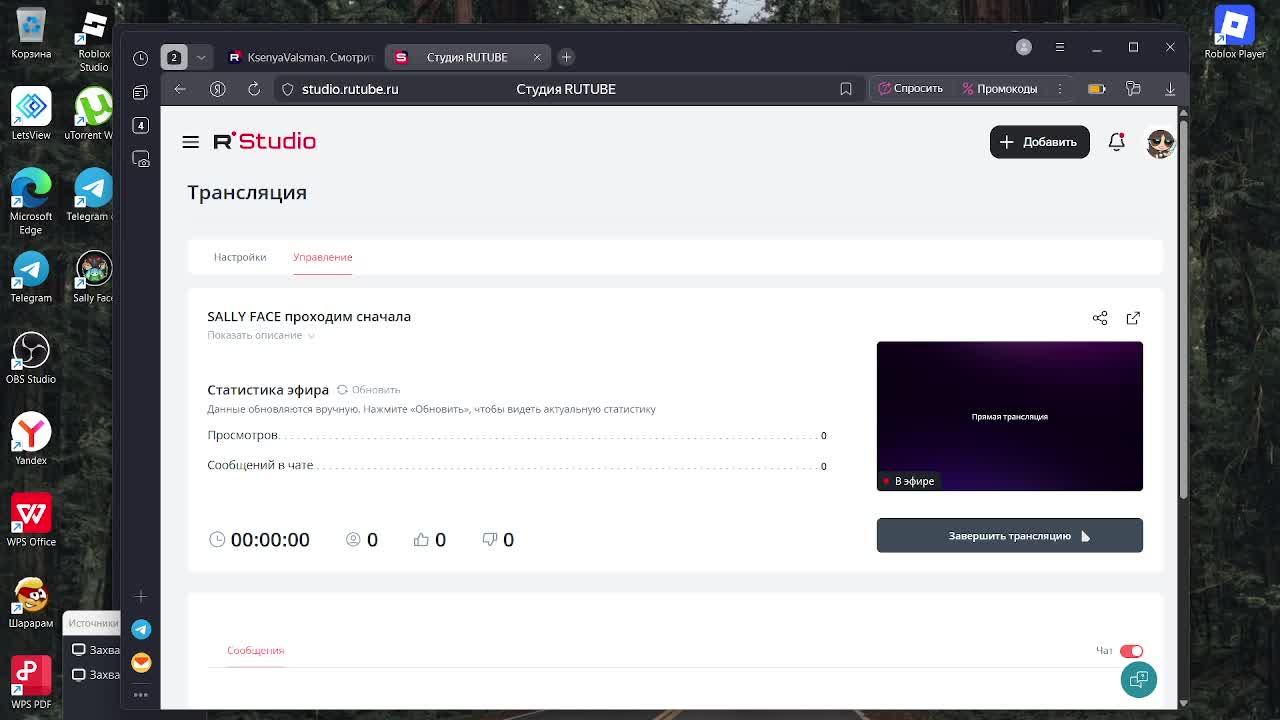1280x720 pixels.
Task: Click the Сообщений в чате statistics label
Action: (x=260, y=465)
